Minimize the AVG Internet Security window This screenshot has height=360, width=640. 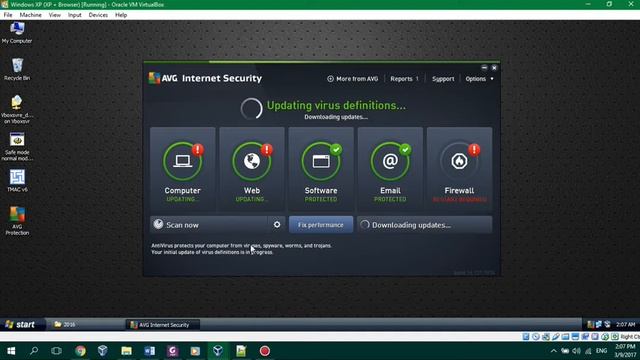(484, 67)
